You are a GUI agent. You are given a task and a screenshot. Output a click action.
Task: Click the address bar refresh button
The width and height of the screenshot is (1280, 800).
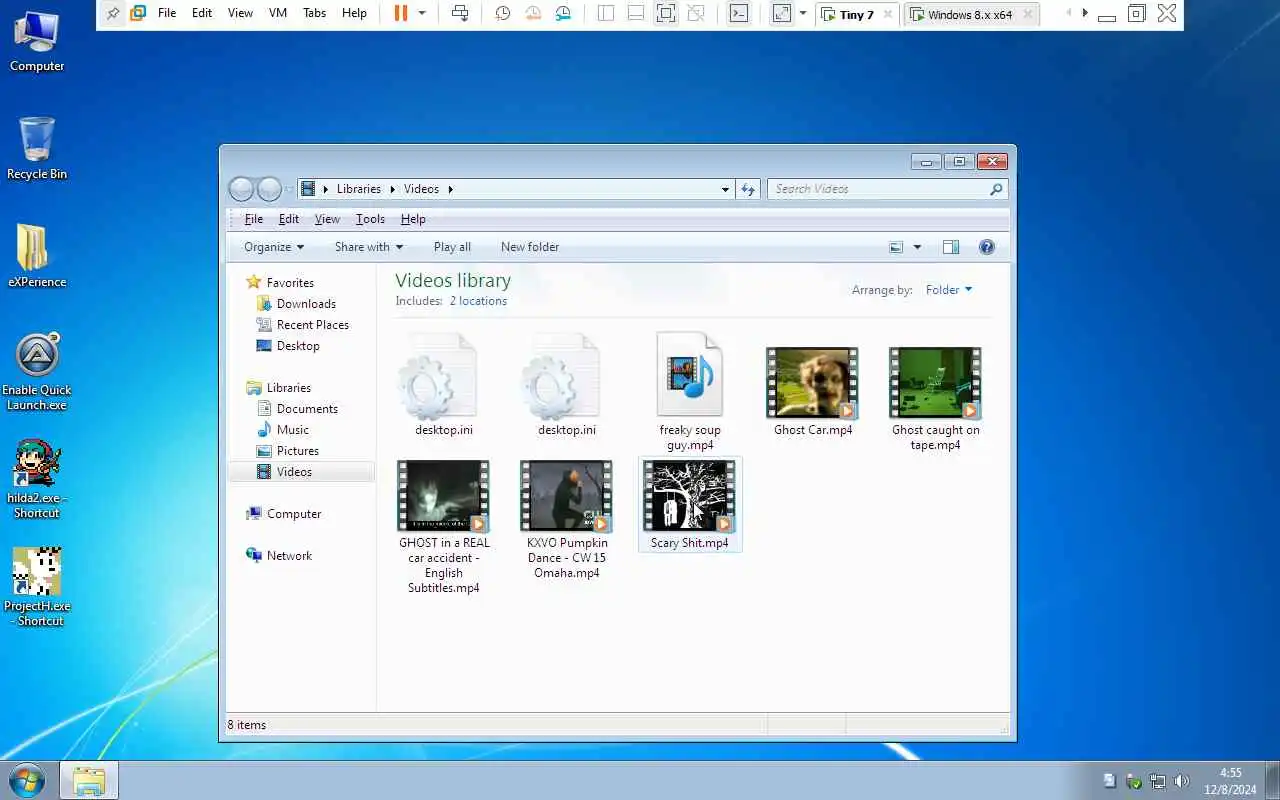click(748, 189)
